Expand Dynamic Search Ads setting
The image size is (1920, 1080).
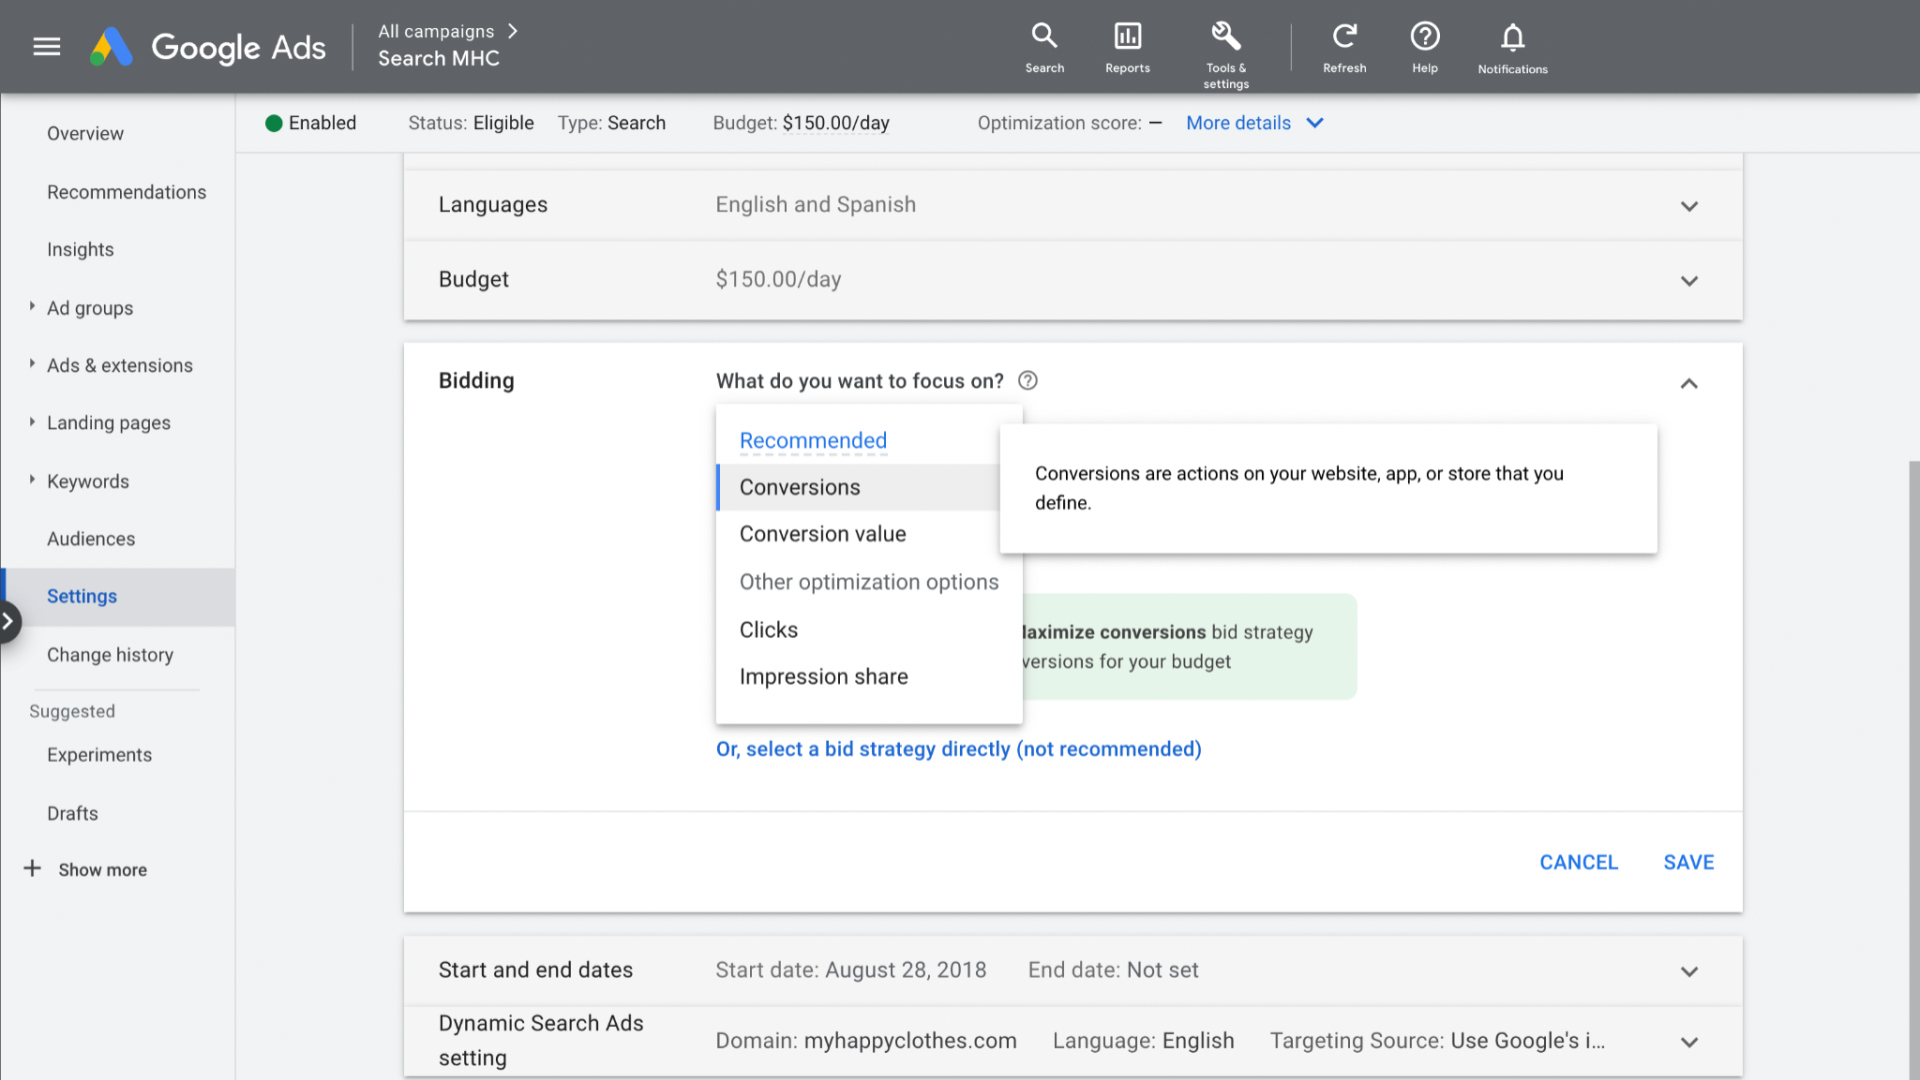[1689, 1042]
